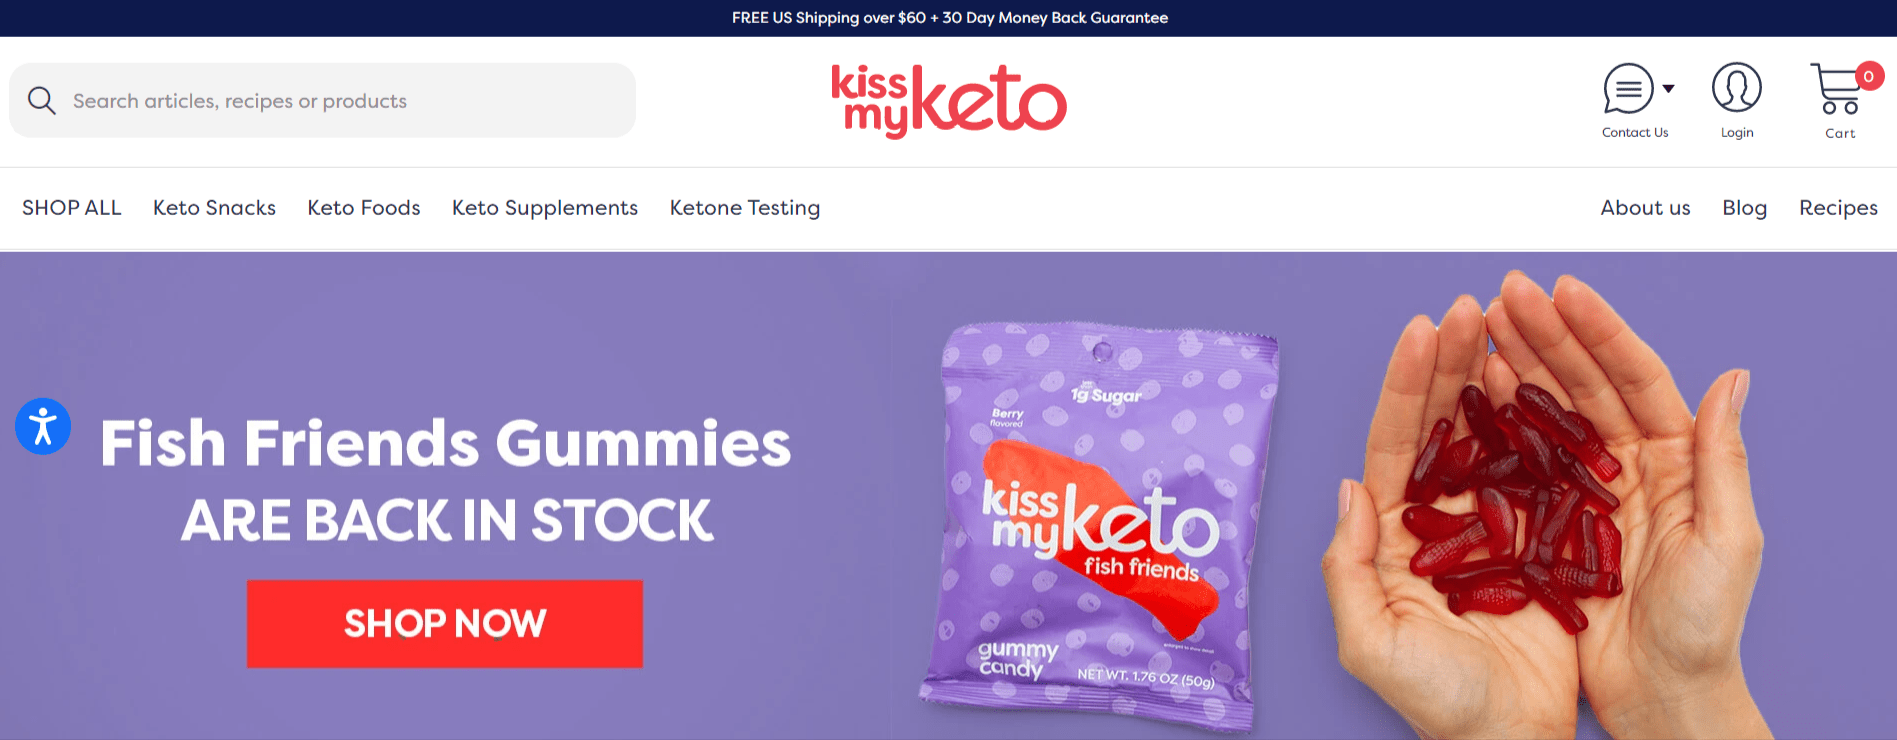Open the accessibility widget icon

point(43,426)
